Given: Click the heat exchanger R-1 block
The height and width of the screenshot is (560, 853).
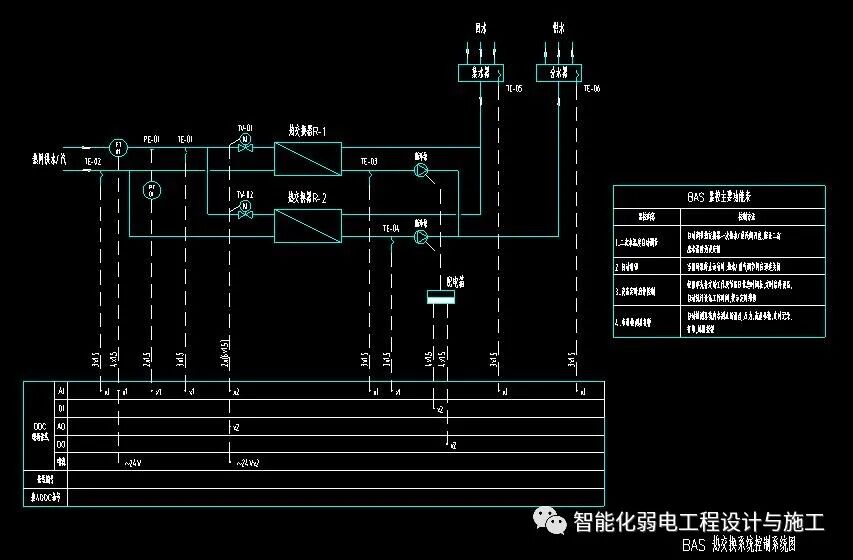Looking at the screenshot, I should pyautogui.click(x=308, y=158).
